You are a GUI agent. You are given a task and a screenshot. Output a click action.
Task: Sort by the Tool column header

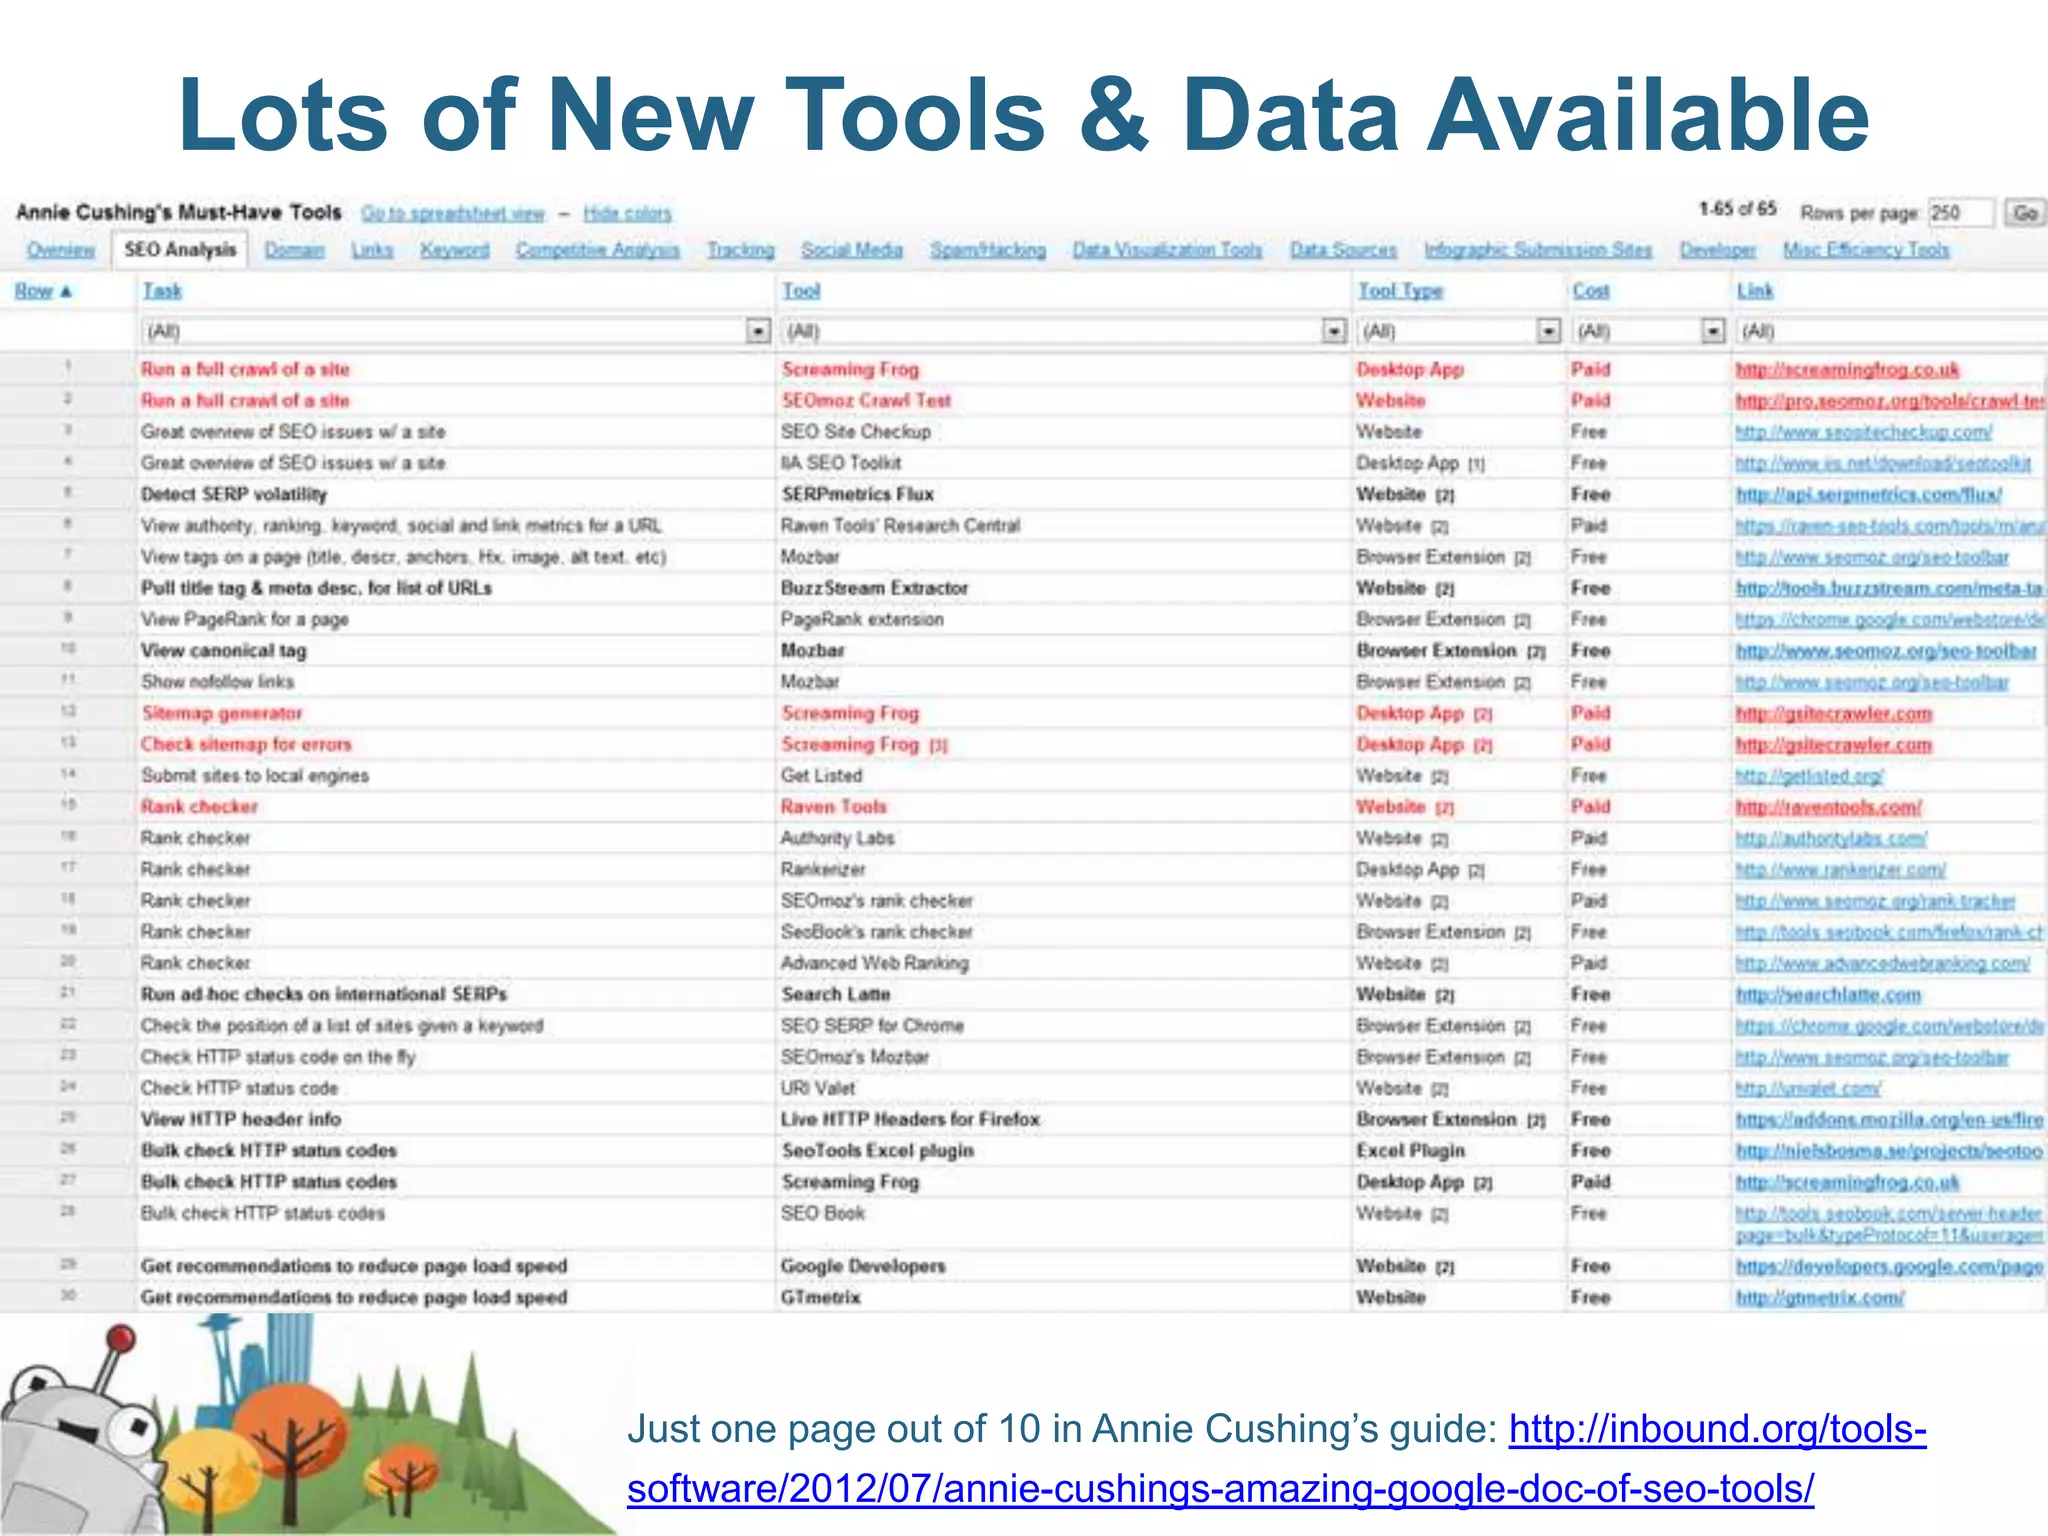[801, 291]
